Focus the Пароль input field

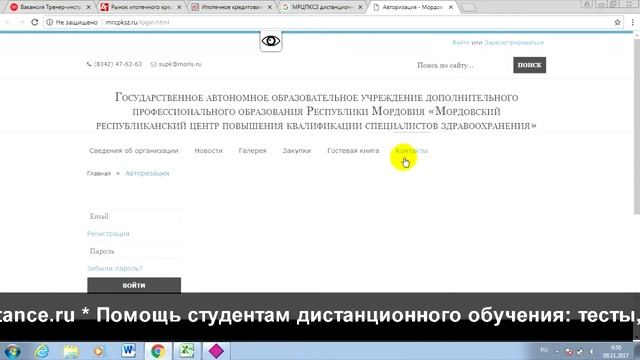click(x=134, y=251)
